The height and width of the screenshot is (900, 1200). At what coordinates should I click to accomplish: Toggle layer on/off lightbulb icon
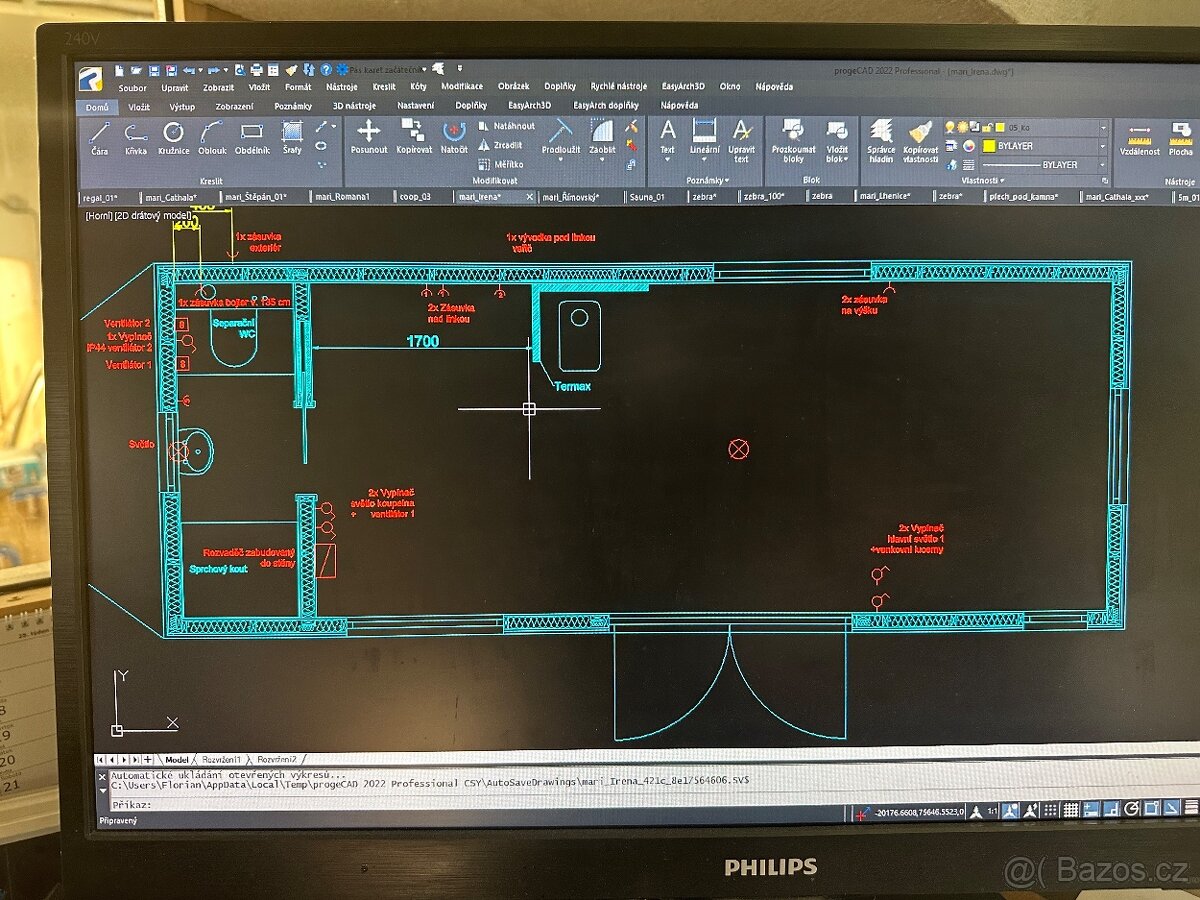[948, 127]
